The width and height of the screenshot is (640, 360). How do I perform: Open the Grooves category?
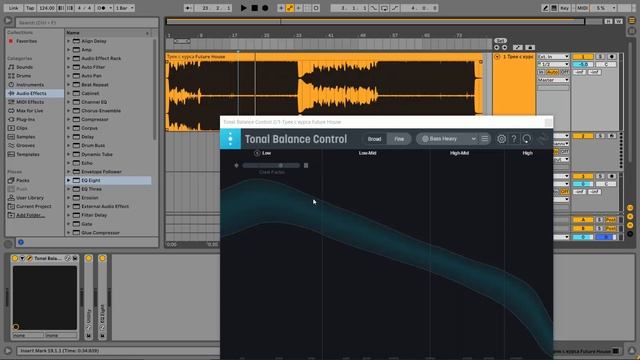[25, 145]
